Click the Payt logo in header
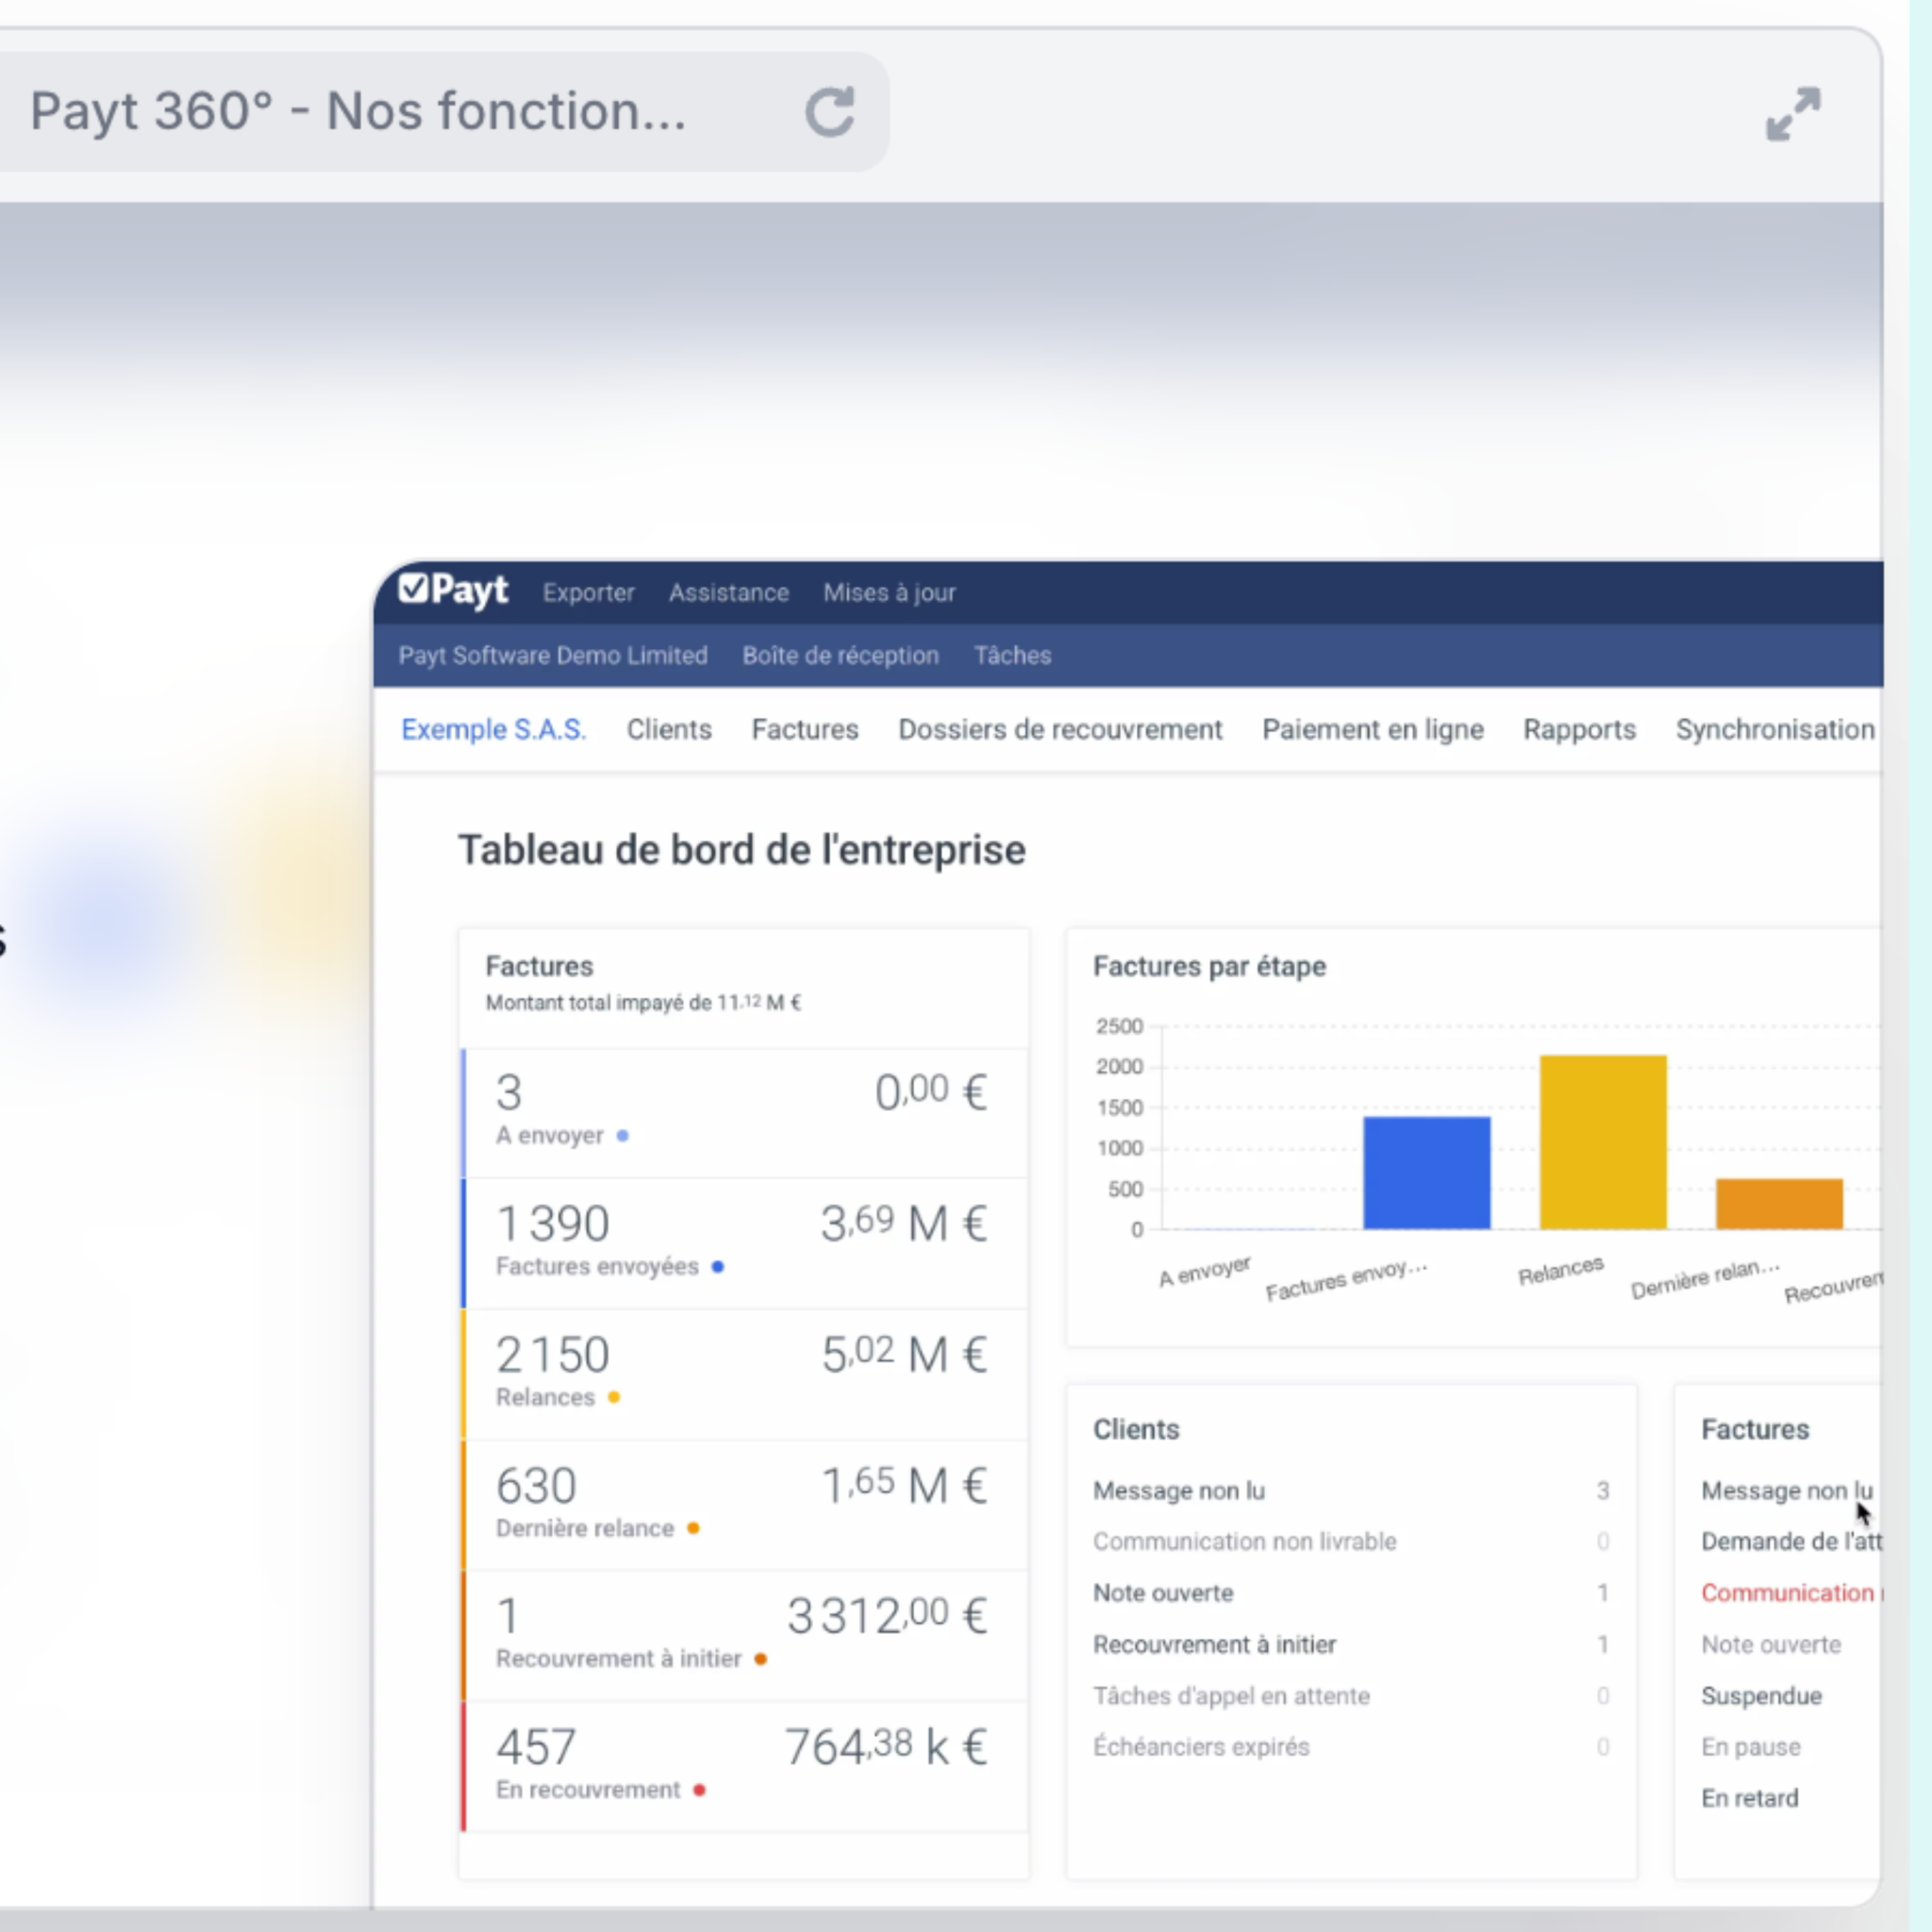This screenshot has height=1932, width=1932. click(453, 590)
